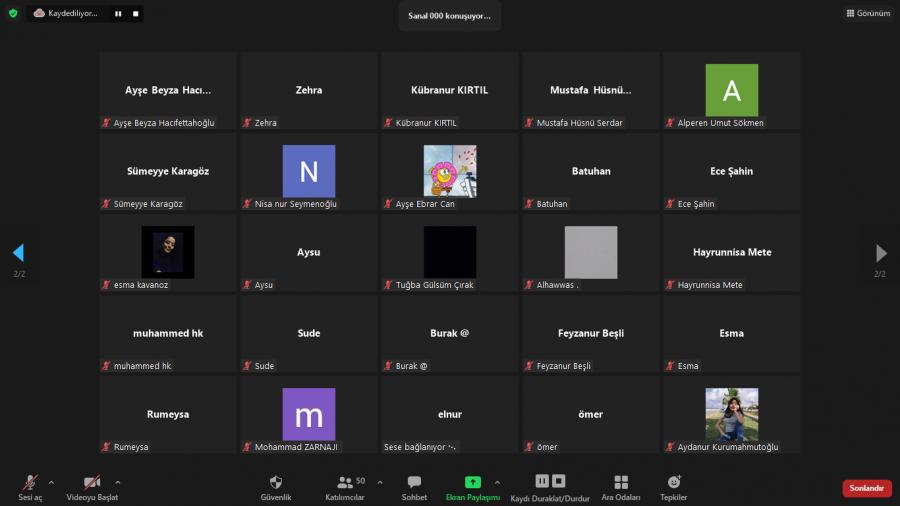
Task: Go to previous page with left blue arrow
Action: click(18, 253)
